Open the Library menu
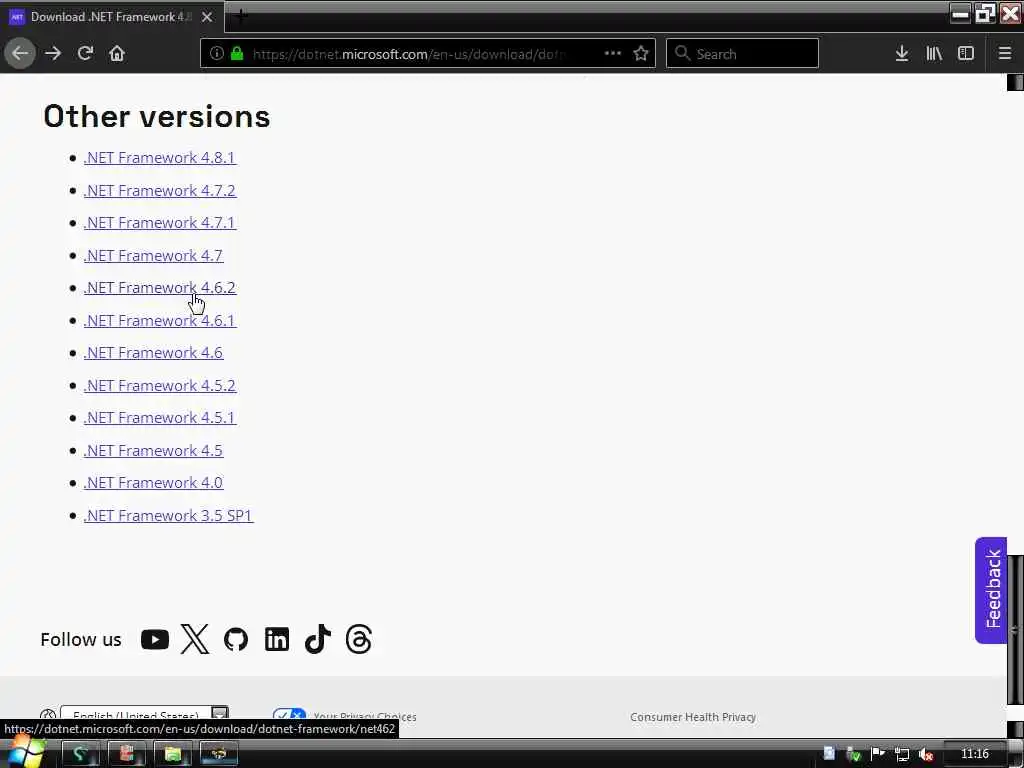Screen dimensions: 1024x768 coord(934,54)
